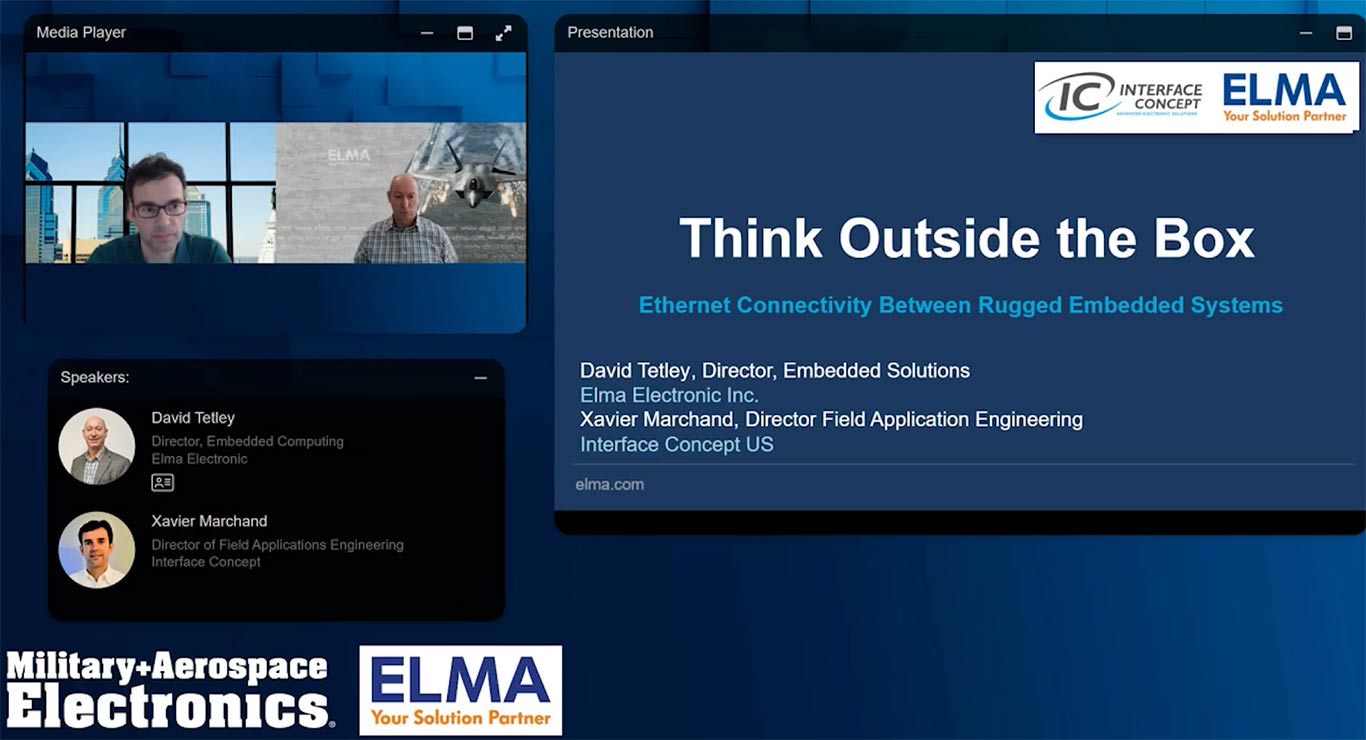
Task: Click the elma.com link on the slide
Action: (610, 484)
